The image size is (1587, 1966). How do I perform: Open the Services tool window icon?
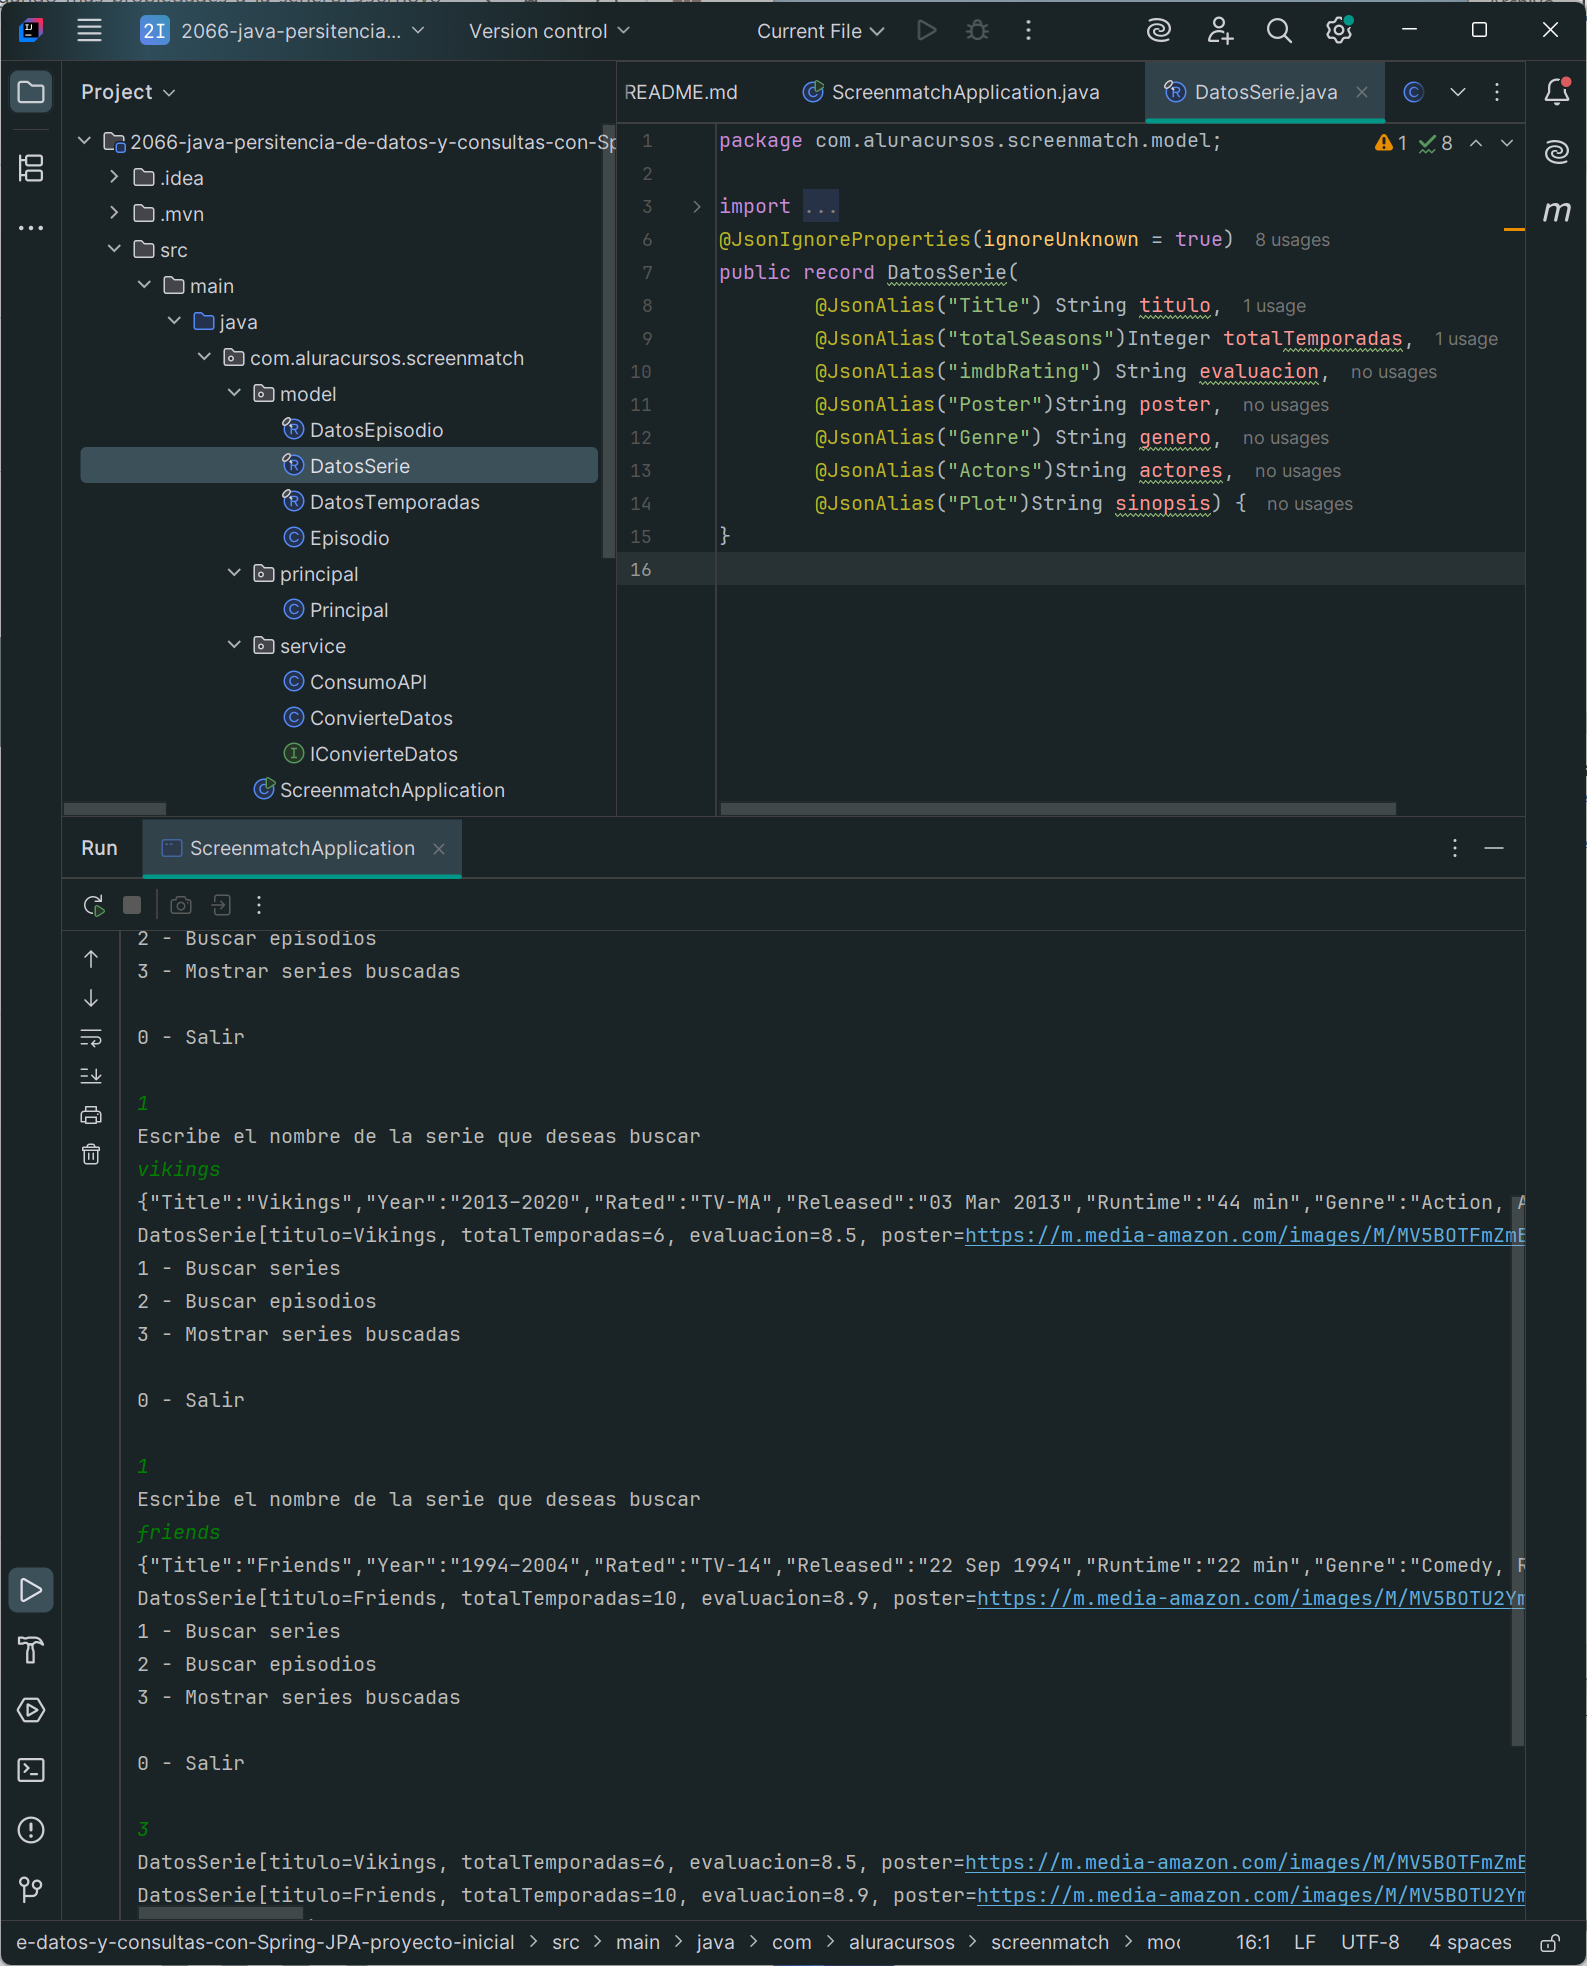click(31, 1710)
